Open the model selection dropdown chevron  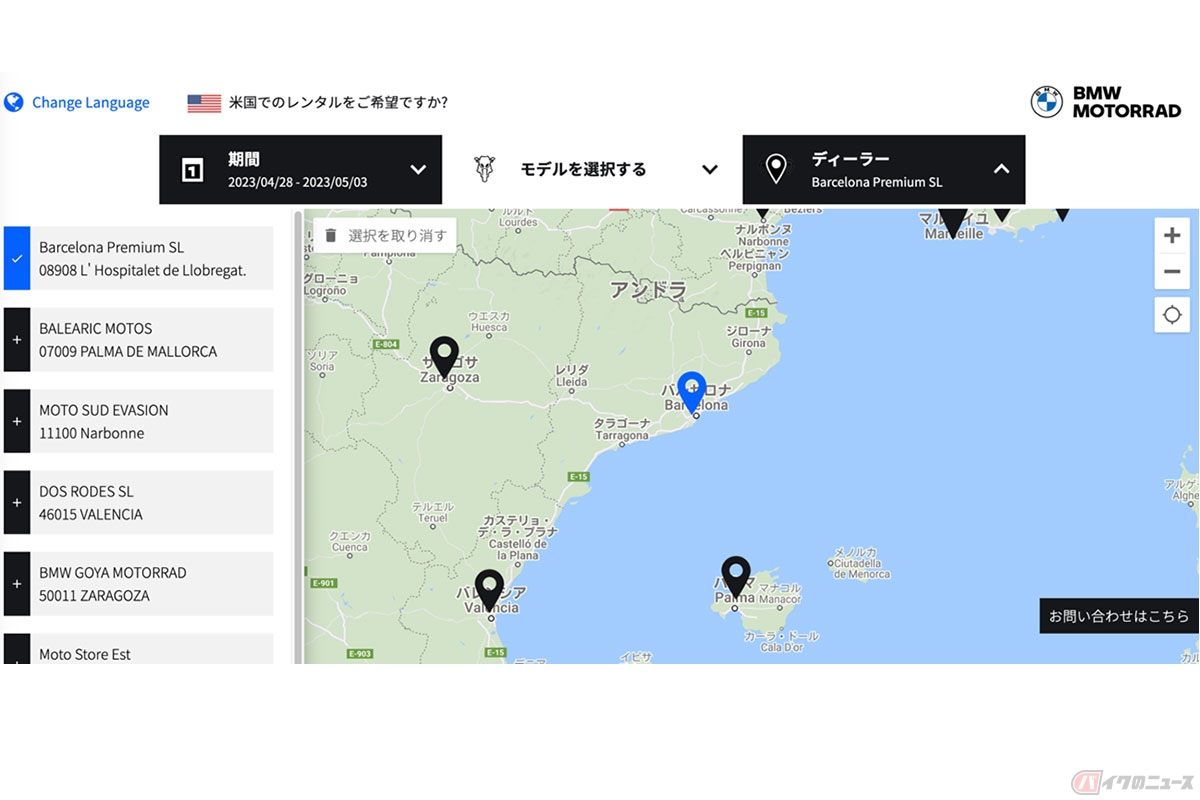click(x=710, y=170)
